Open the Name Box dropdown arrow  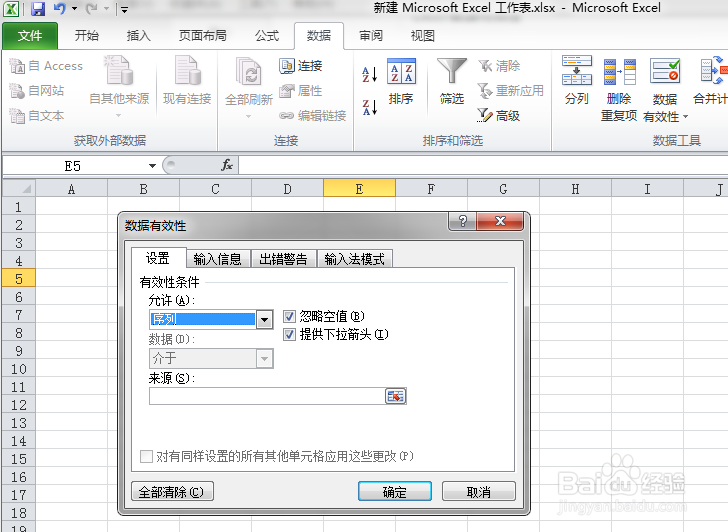[152, 166]
